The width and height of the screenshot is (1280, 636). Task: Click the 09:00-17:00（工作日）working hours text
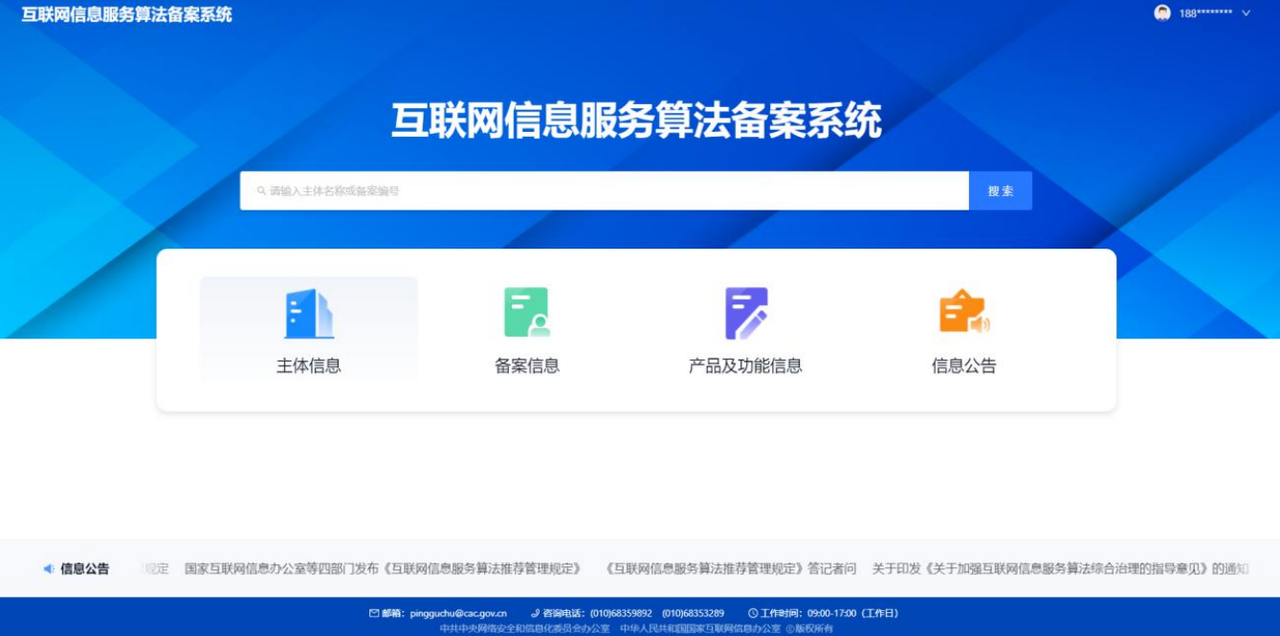pos(853,613)
